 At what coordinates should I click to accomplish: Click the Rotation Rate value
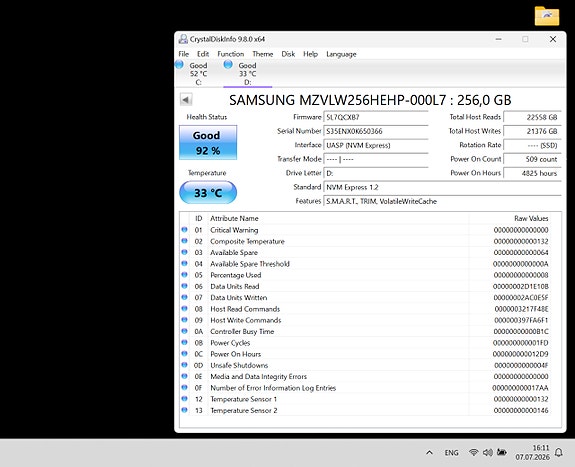tap(532, 145)
